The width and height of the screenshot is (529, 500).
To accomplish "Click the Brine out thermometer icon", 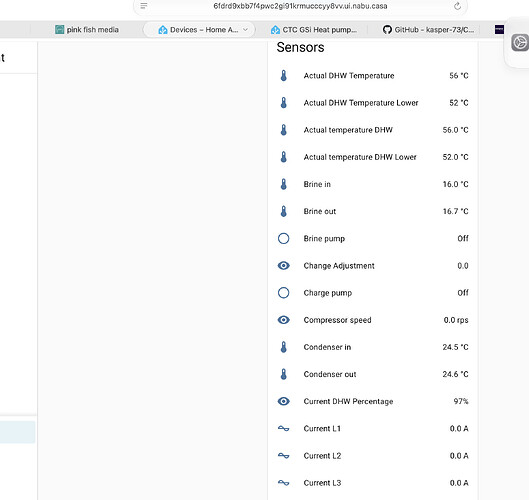I will click(x=283, y=211).
